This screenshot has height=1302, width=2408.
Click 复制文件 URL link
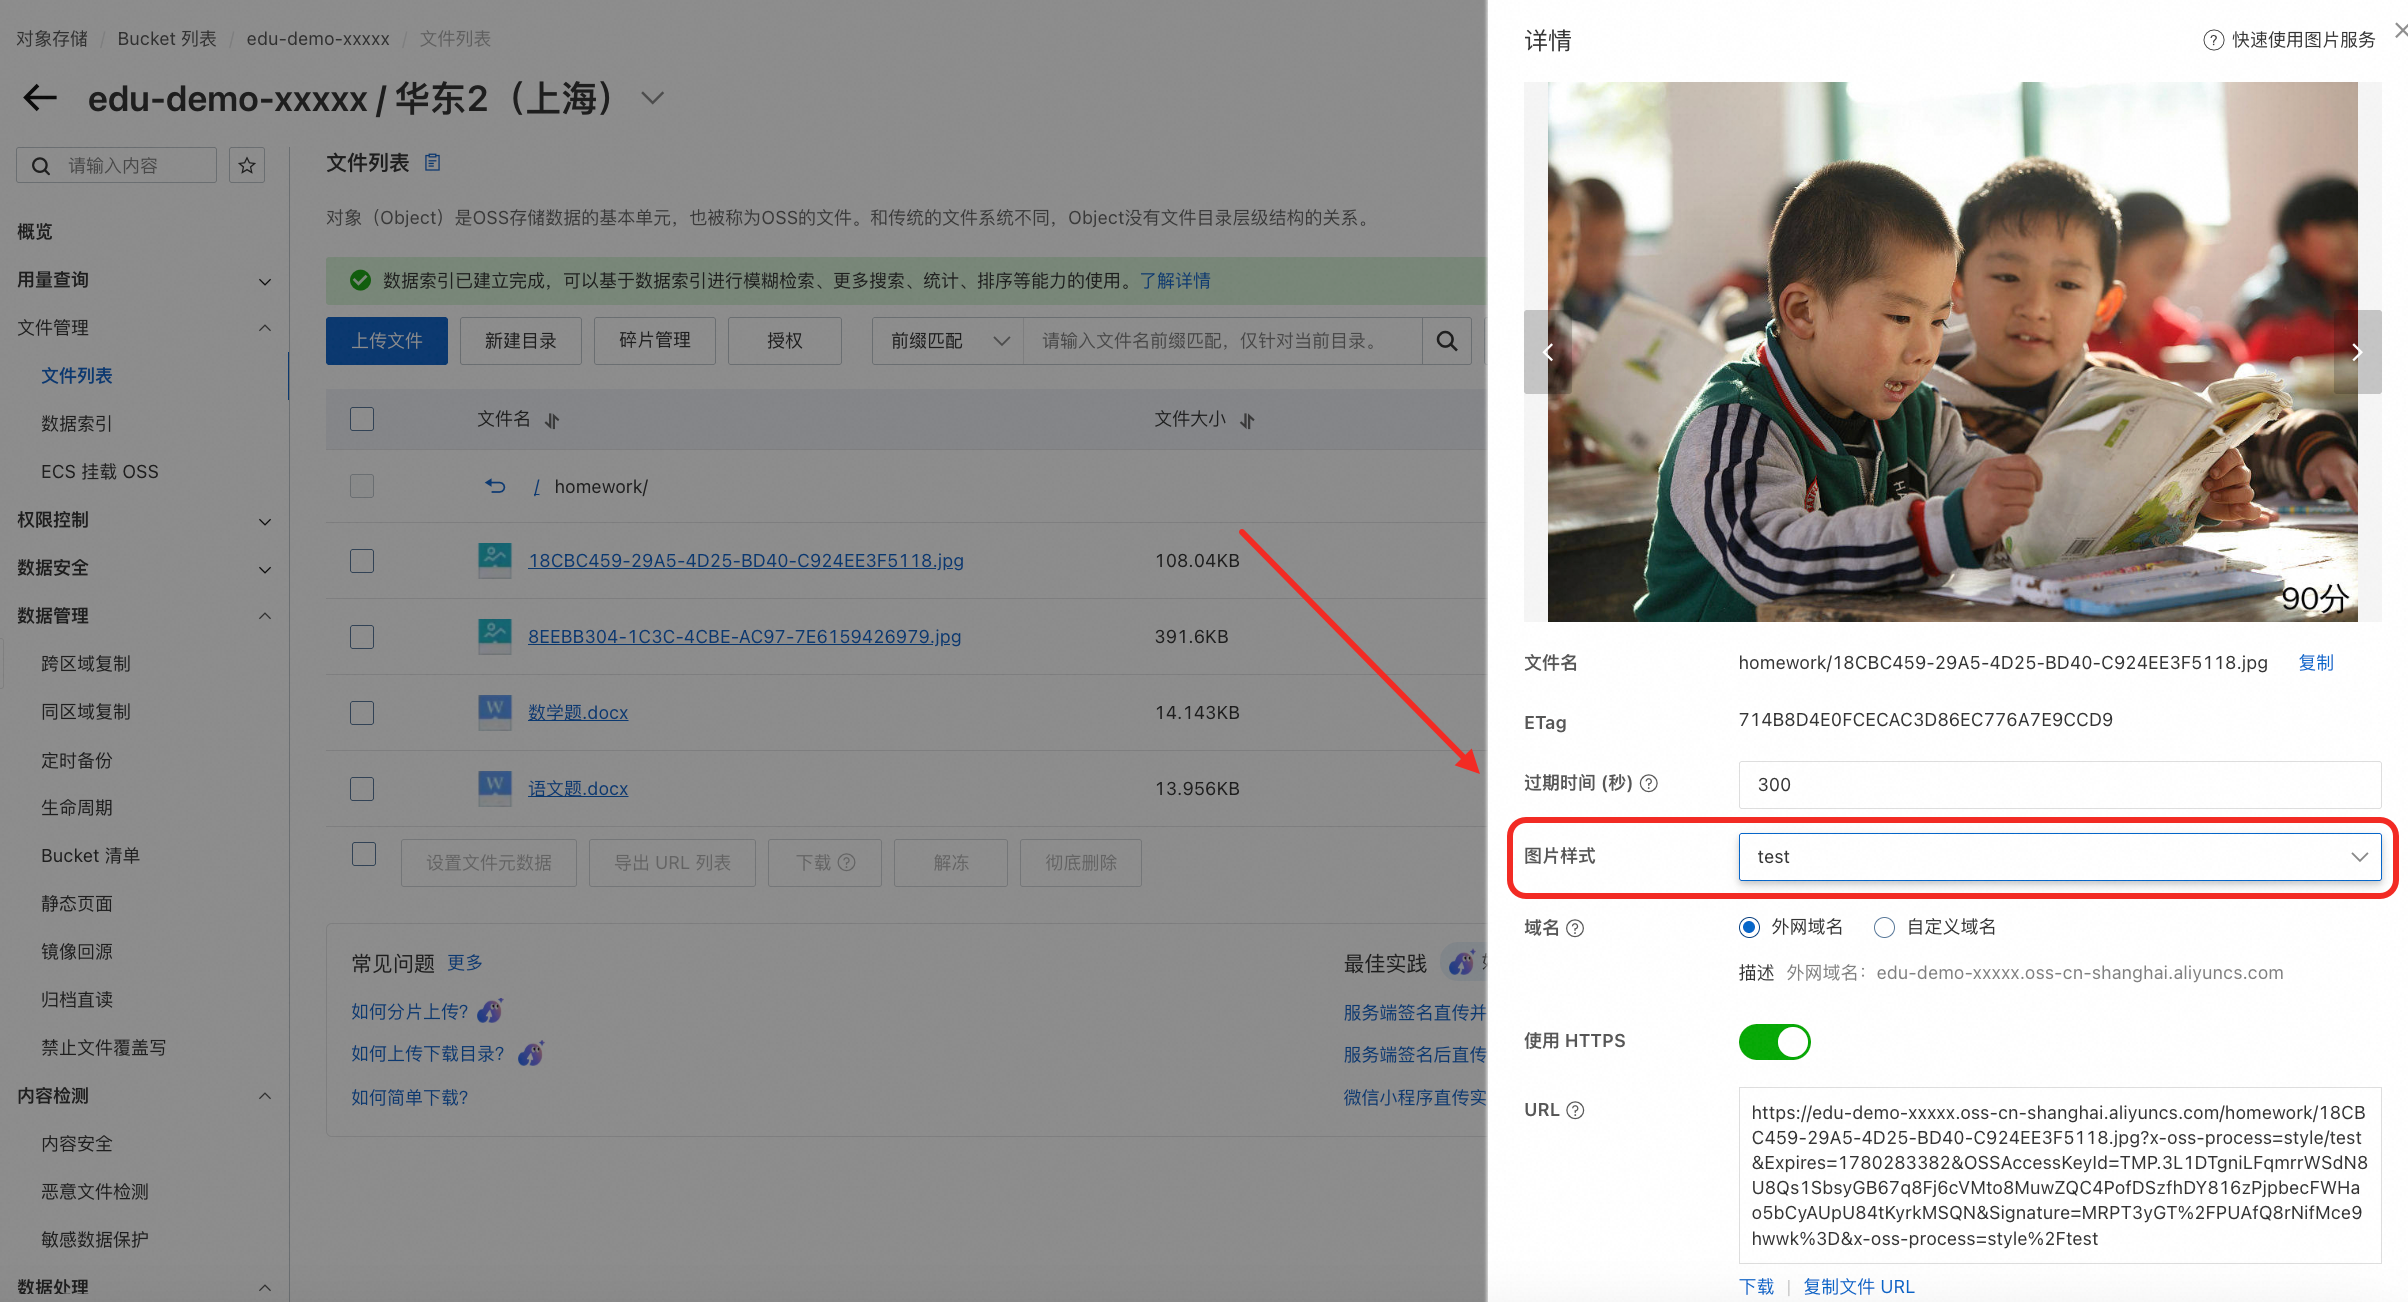tap(1859, 1287)
